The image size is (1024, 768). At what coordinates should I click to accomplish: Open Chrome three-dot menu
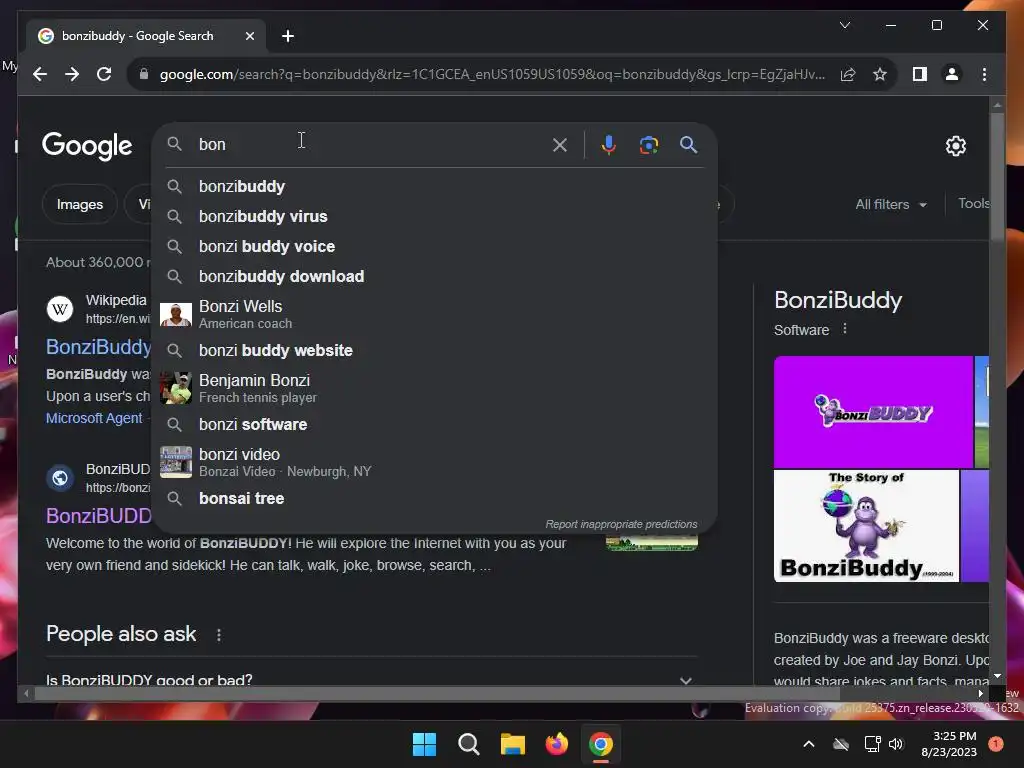(x=984, y=74)
